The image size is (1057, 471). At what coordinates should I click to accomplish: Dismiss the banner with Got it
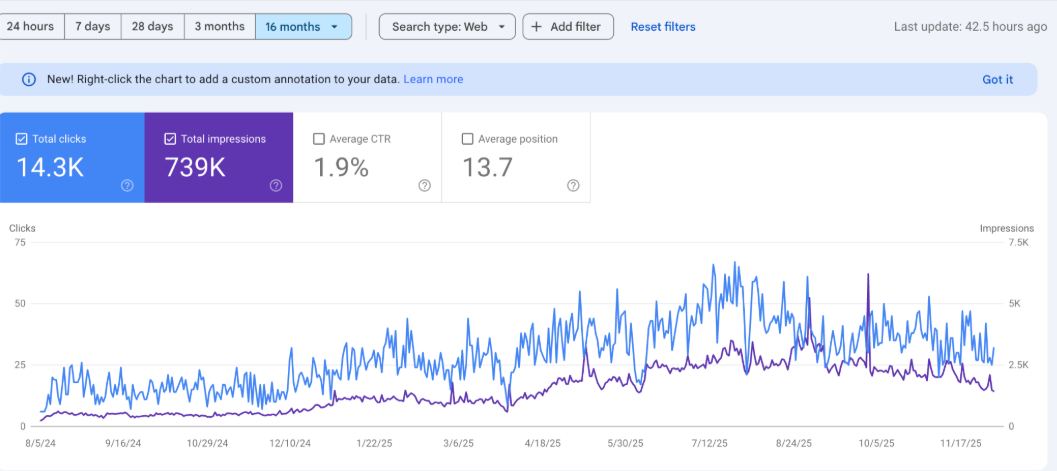point(997,80)
